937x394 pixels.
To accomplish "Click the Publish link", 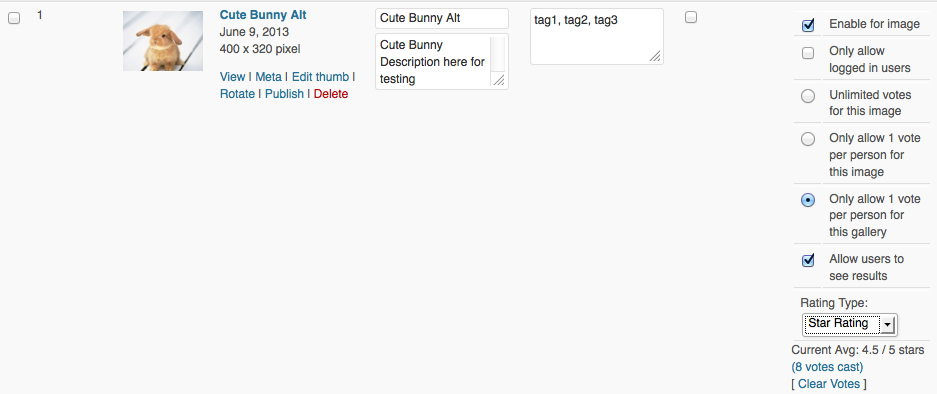I will [284, 94].
